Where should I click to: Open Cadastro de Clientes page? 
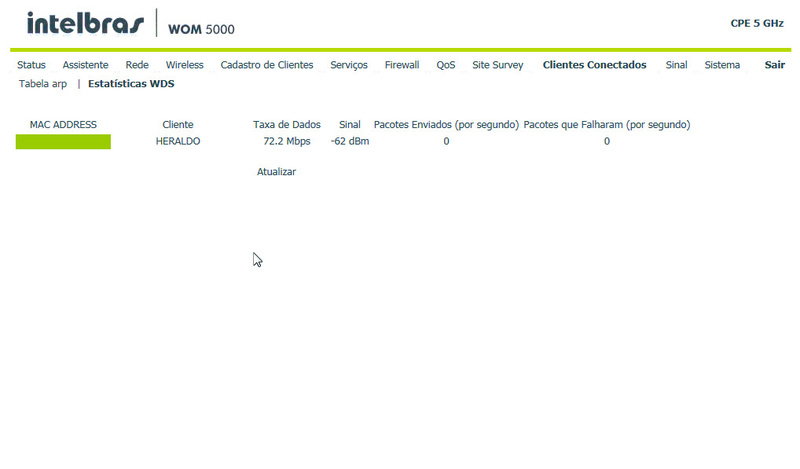point(266,65)
